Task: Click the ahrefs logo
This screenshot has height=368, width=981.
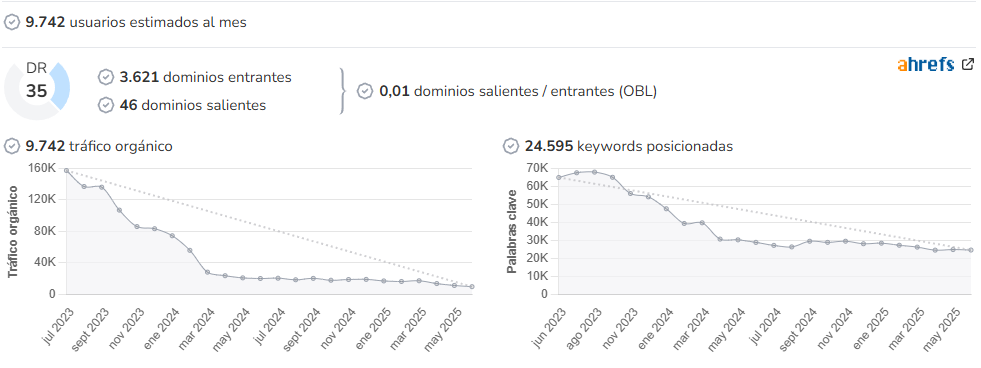Action: coord(926,64)
